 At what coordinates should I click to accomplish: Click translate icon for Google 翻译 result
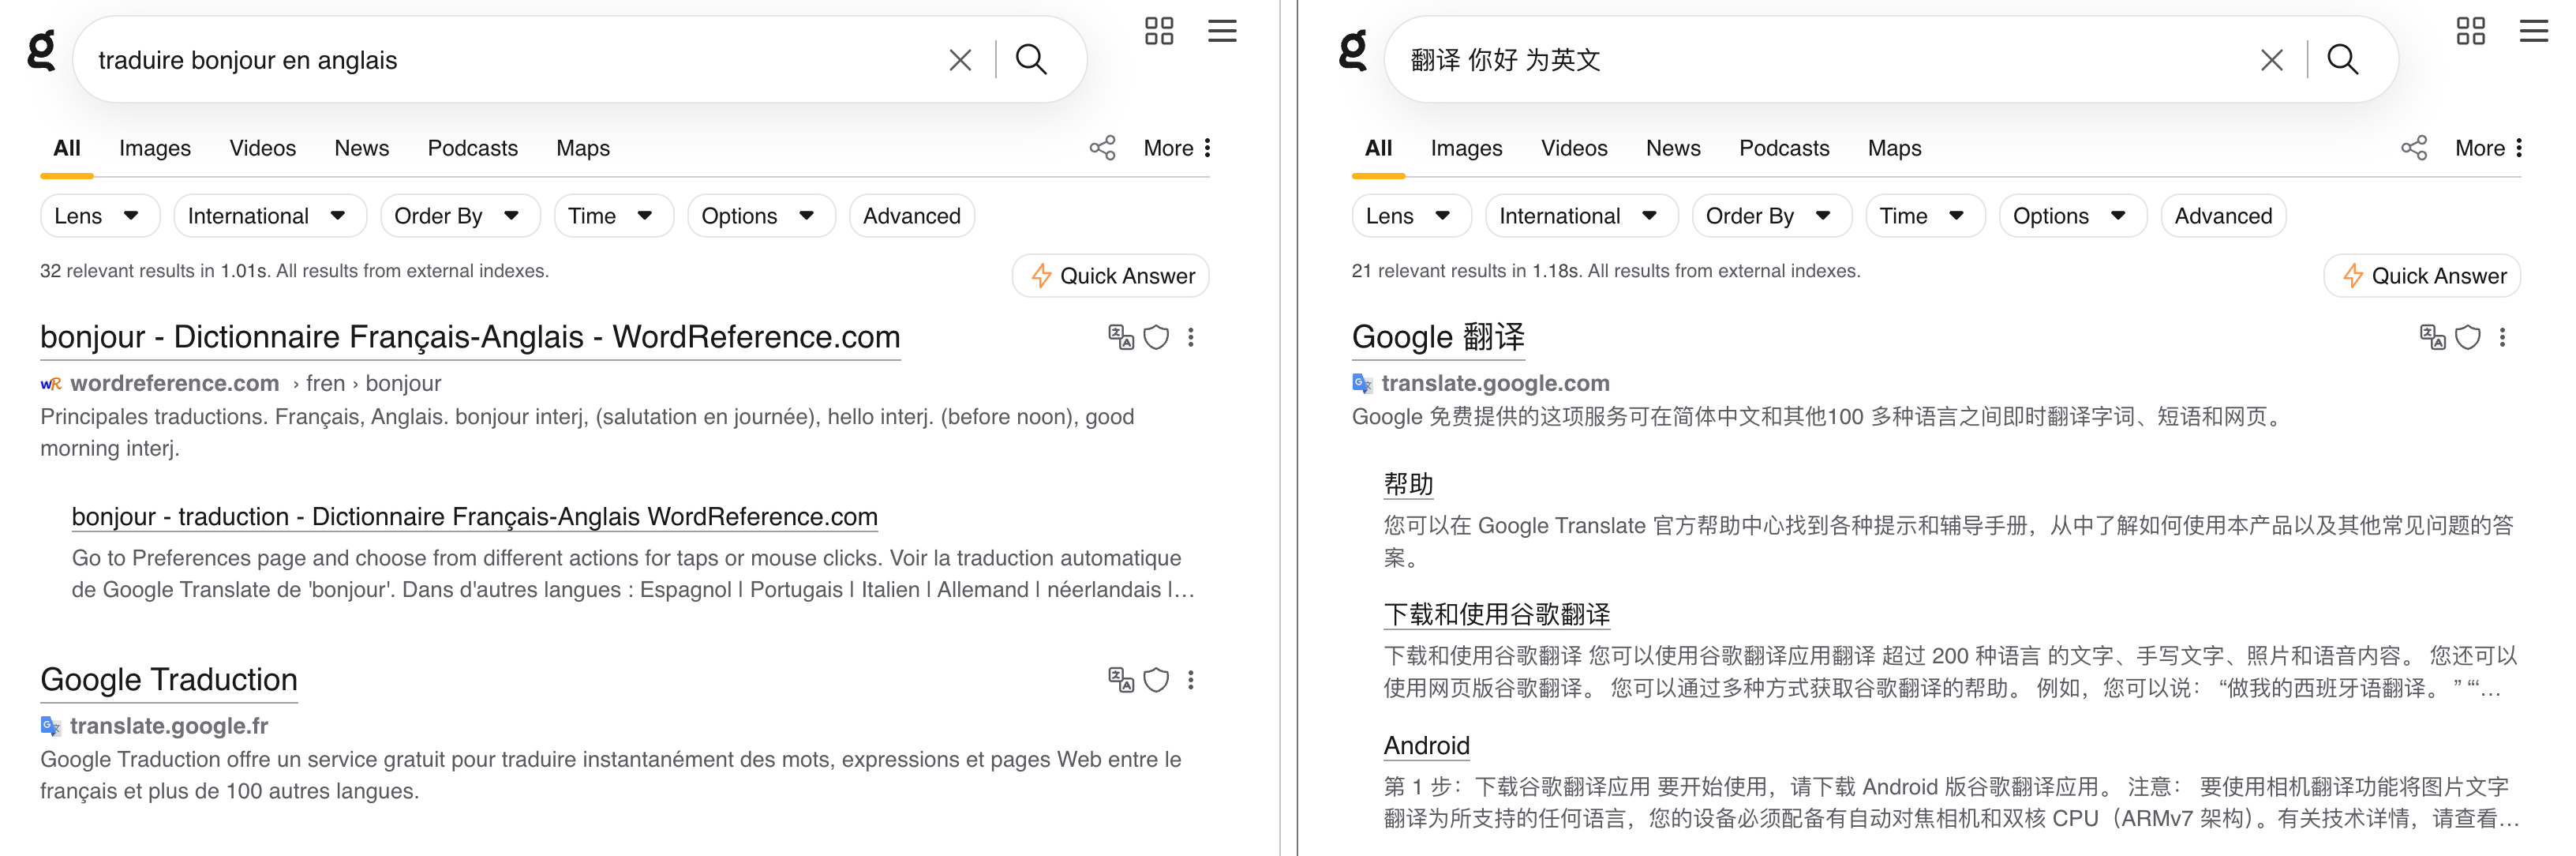pos(2432,337)
